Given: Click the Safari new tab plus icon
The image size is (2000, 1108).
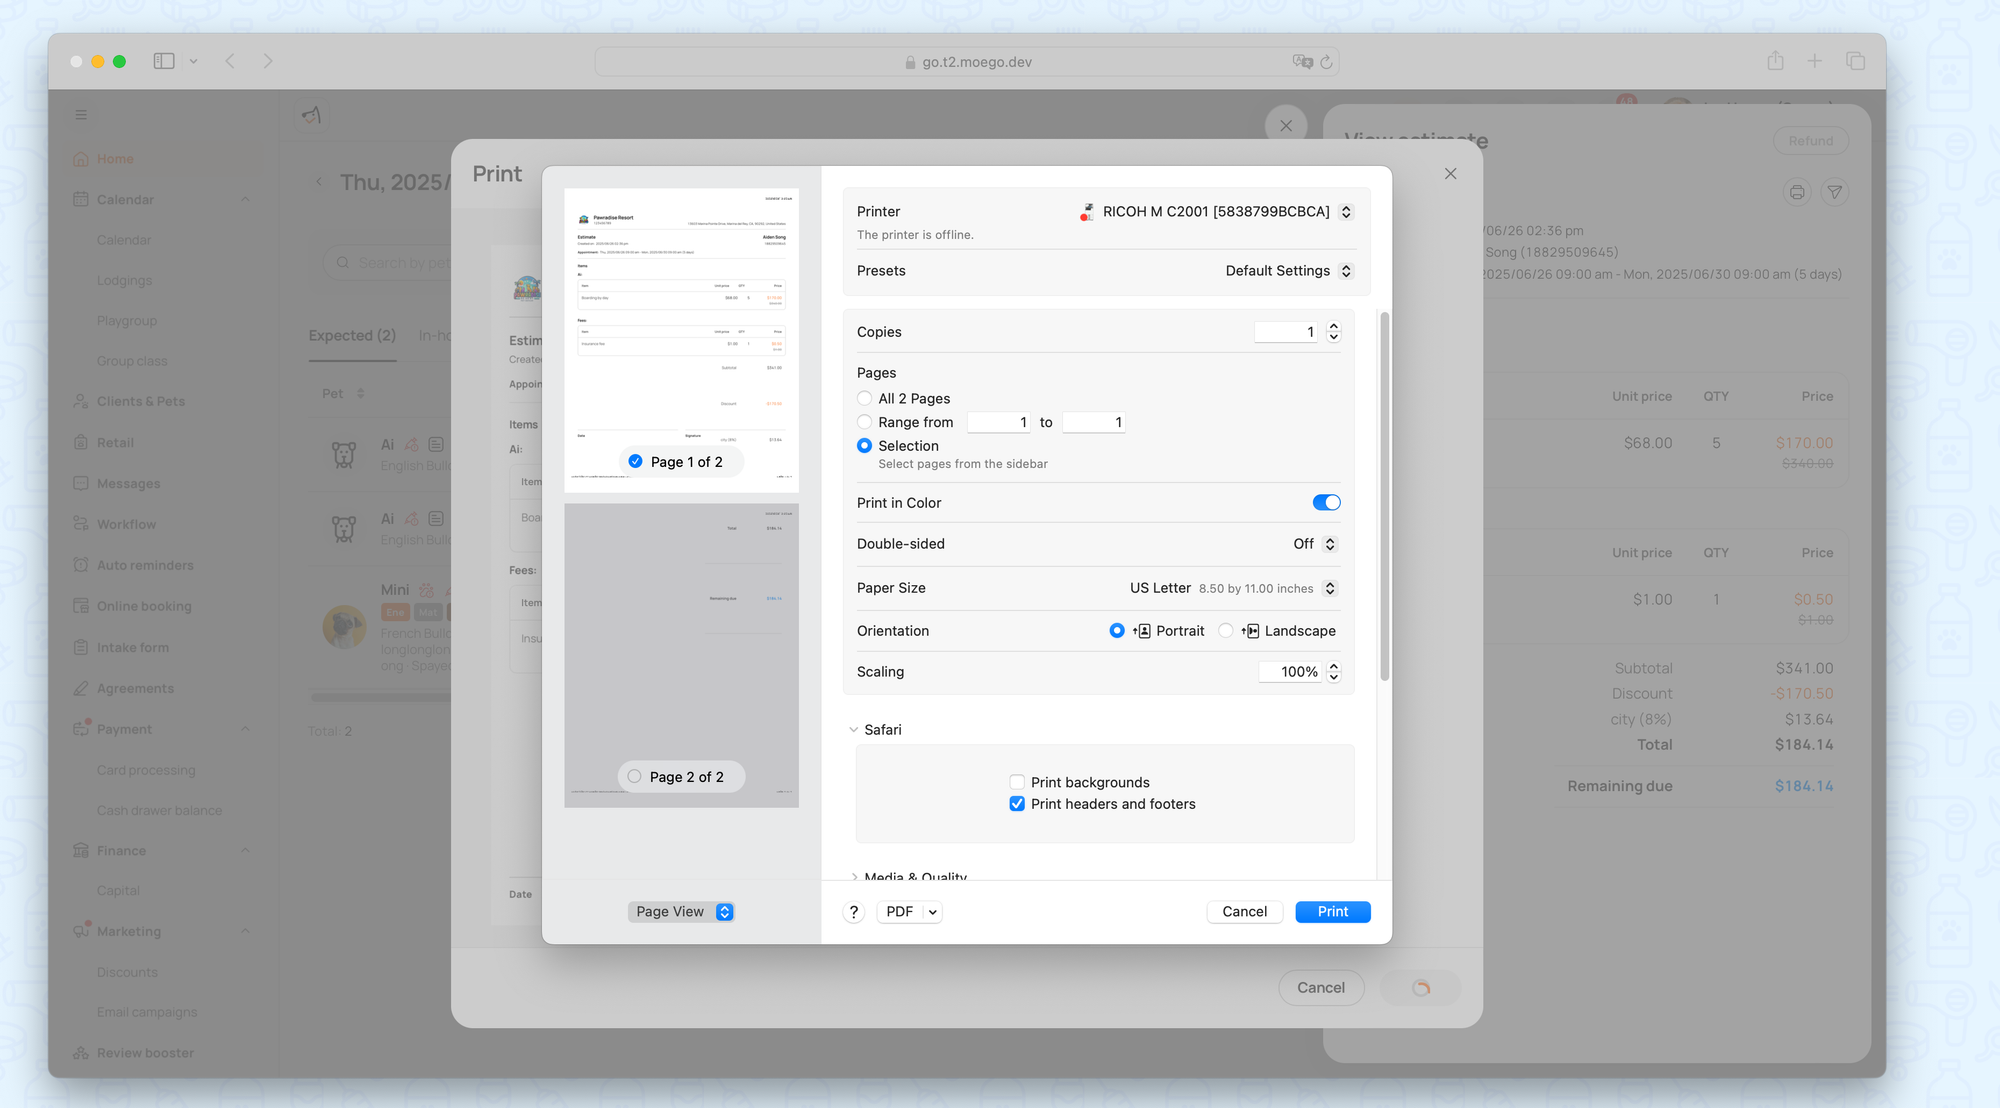Looking at the screenshot, I should pyautogui.click(x=1814, y=61).
